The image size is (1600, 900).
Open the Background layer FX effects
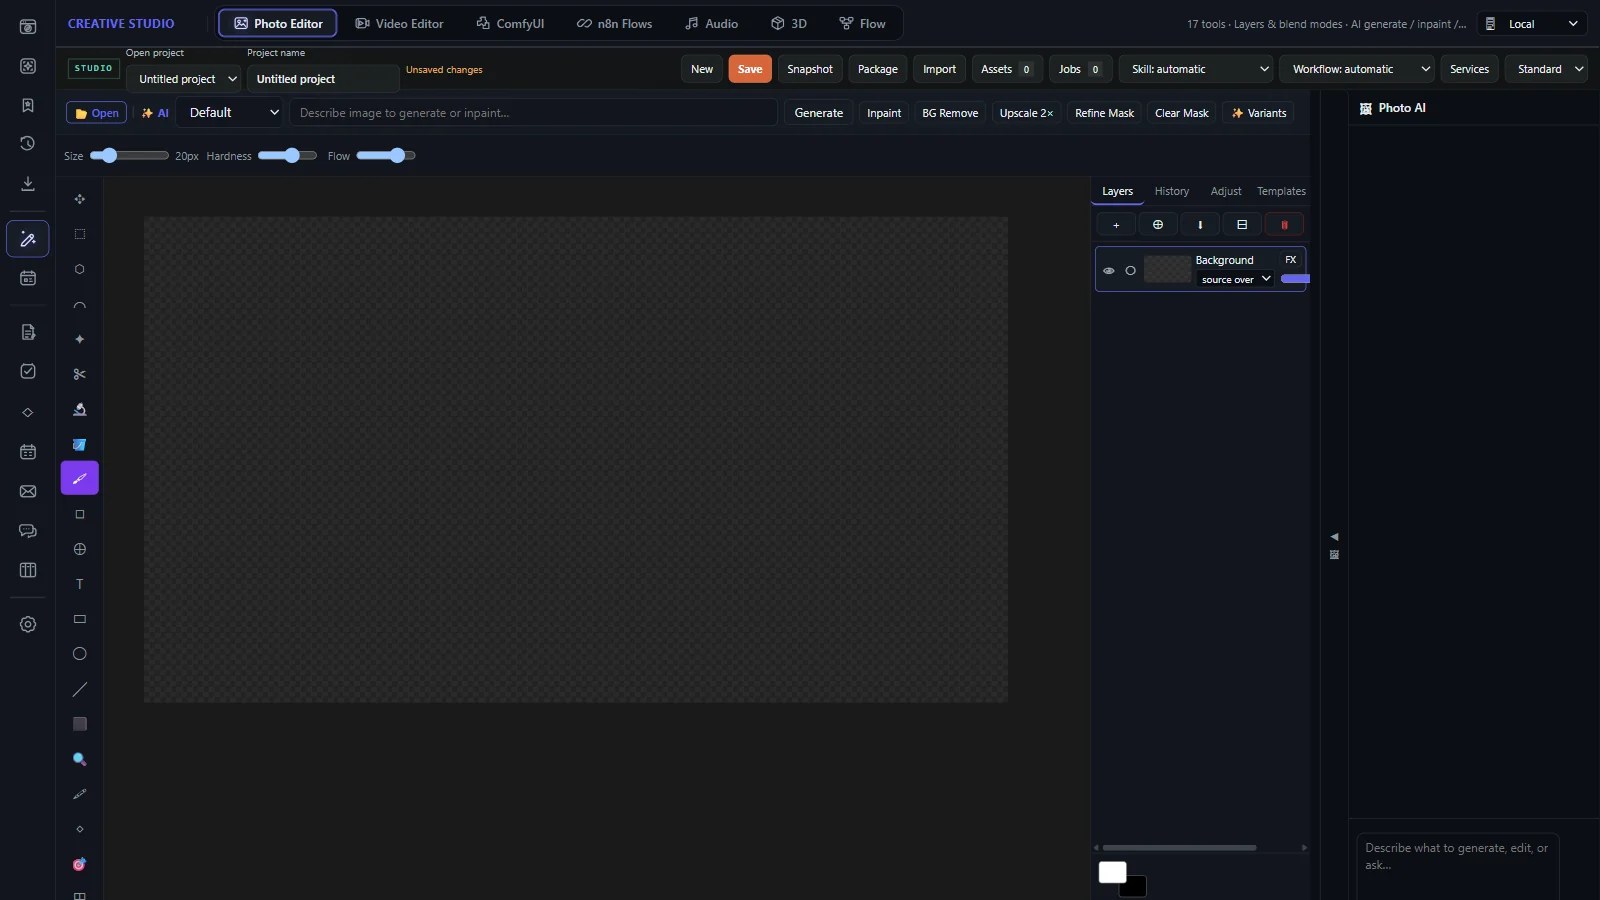(x=1291, y=260)
